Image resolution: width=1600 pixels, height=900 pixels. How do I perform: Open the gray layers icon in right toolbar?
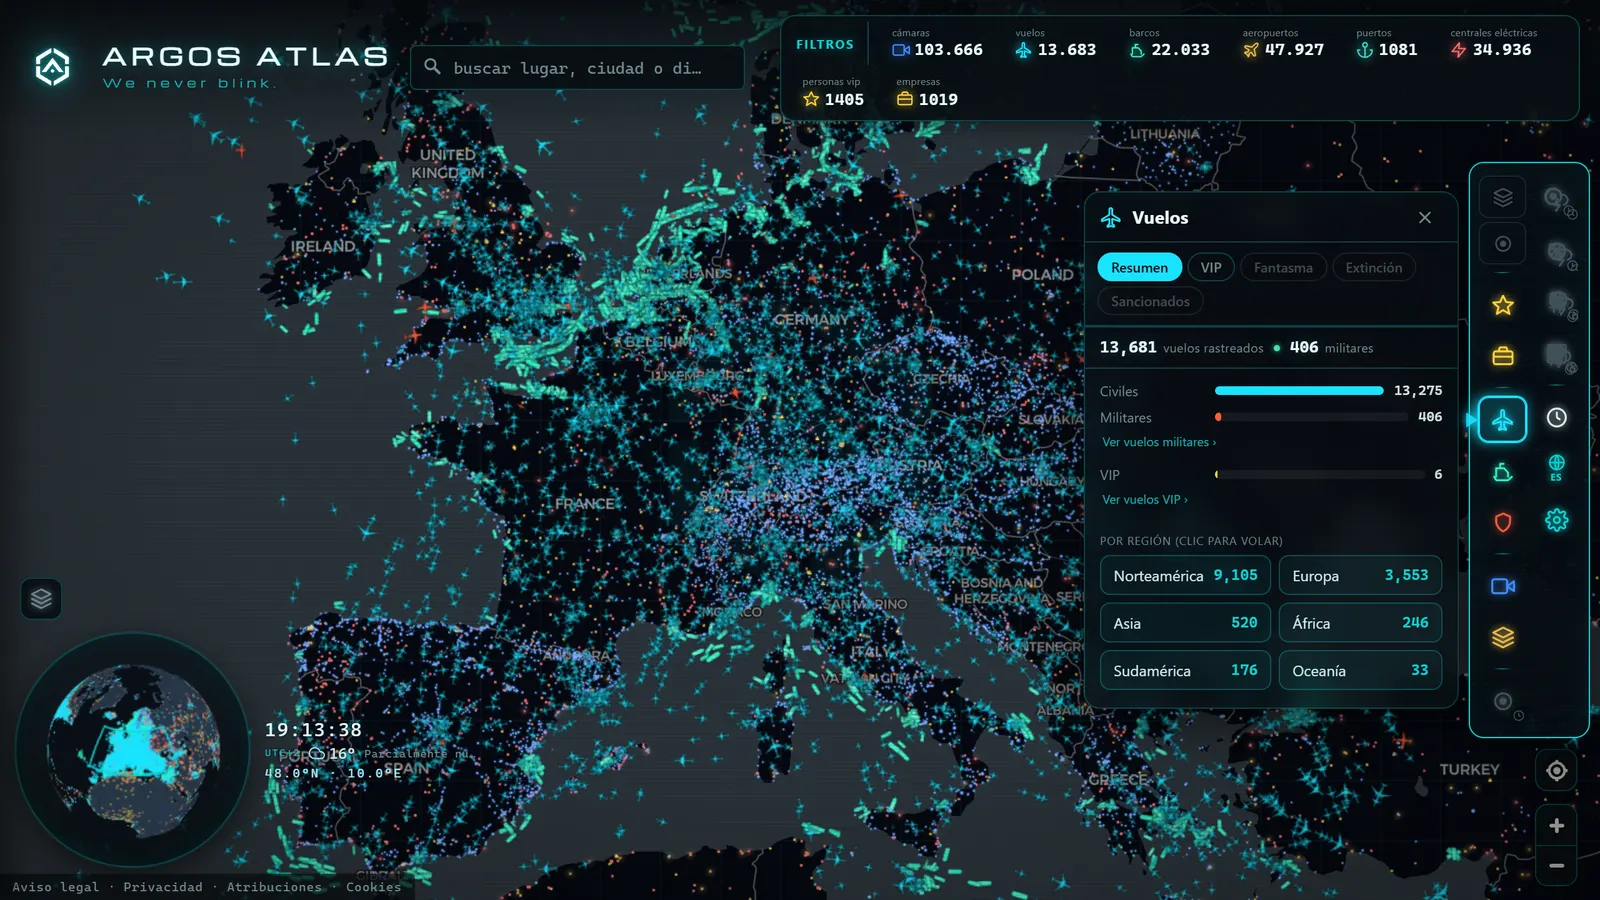[1503, 197]
